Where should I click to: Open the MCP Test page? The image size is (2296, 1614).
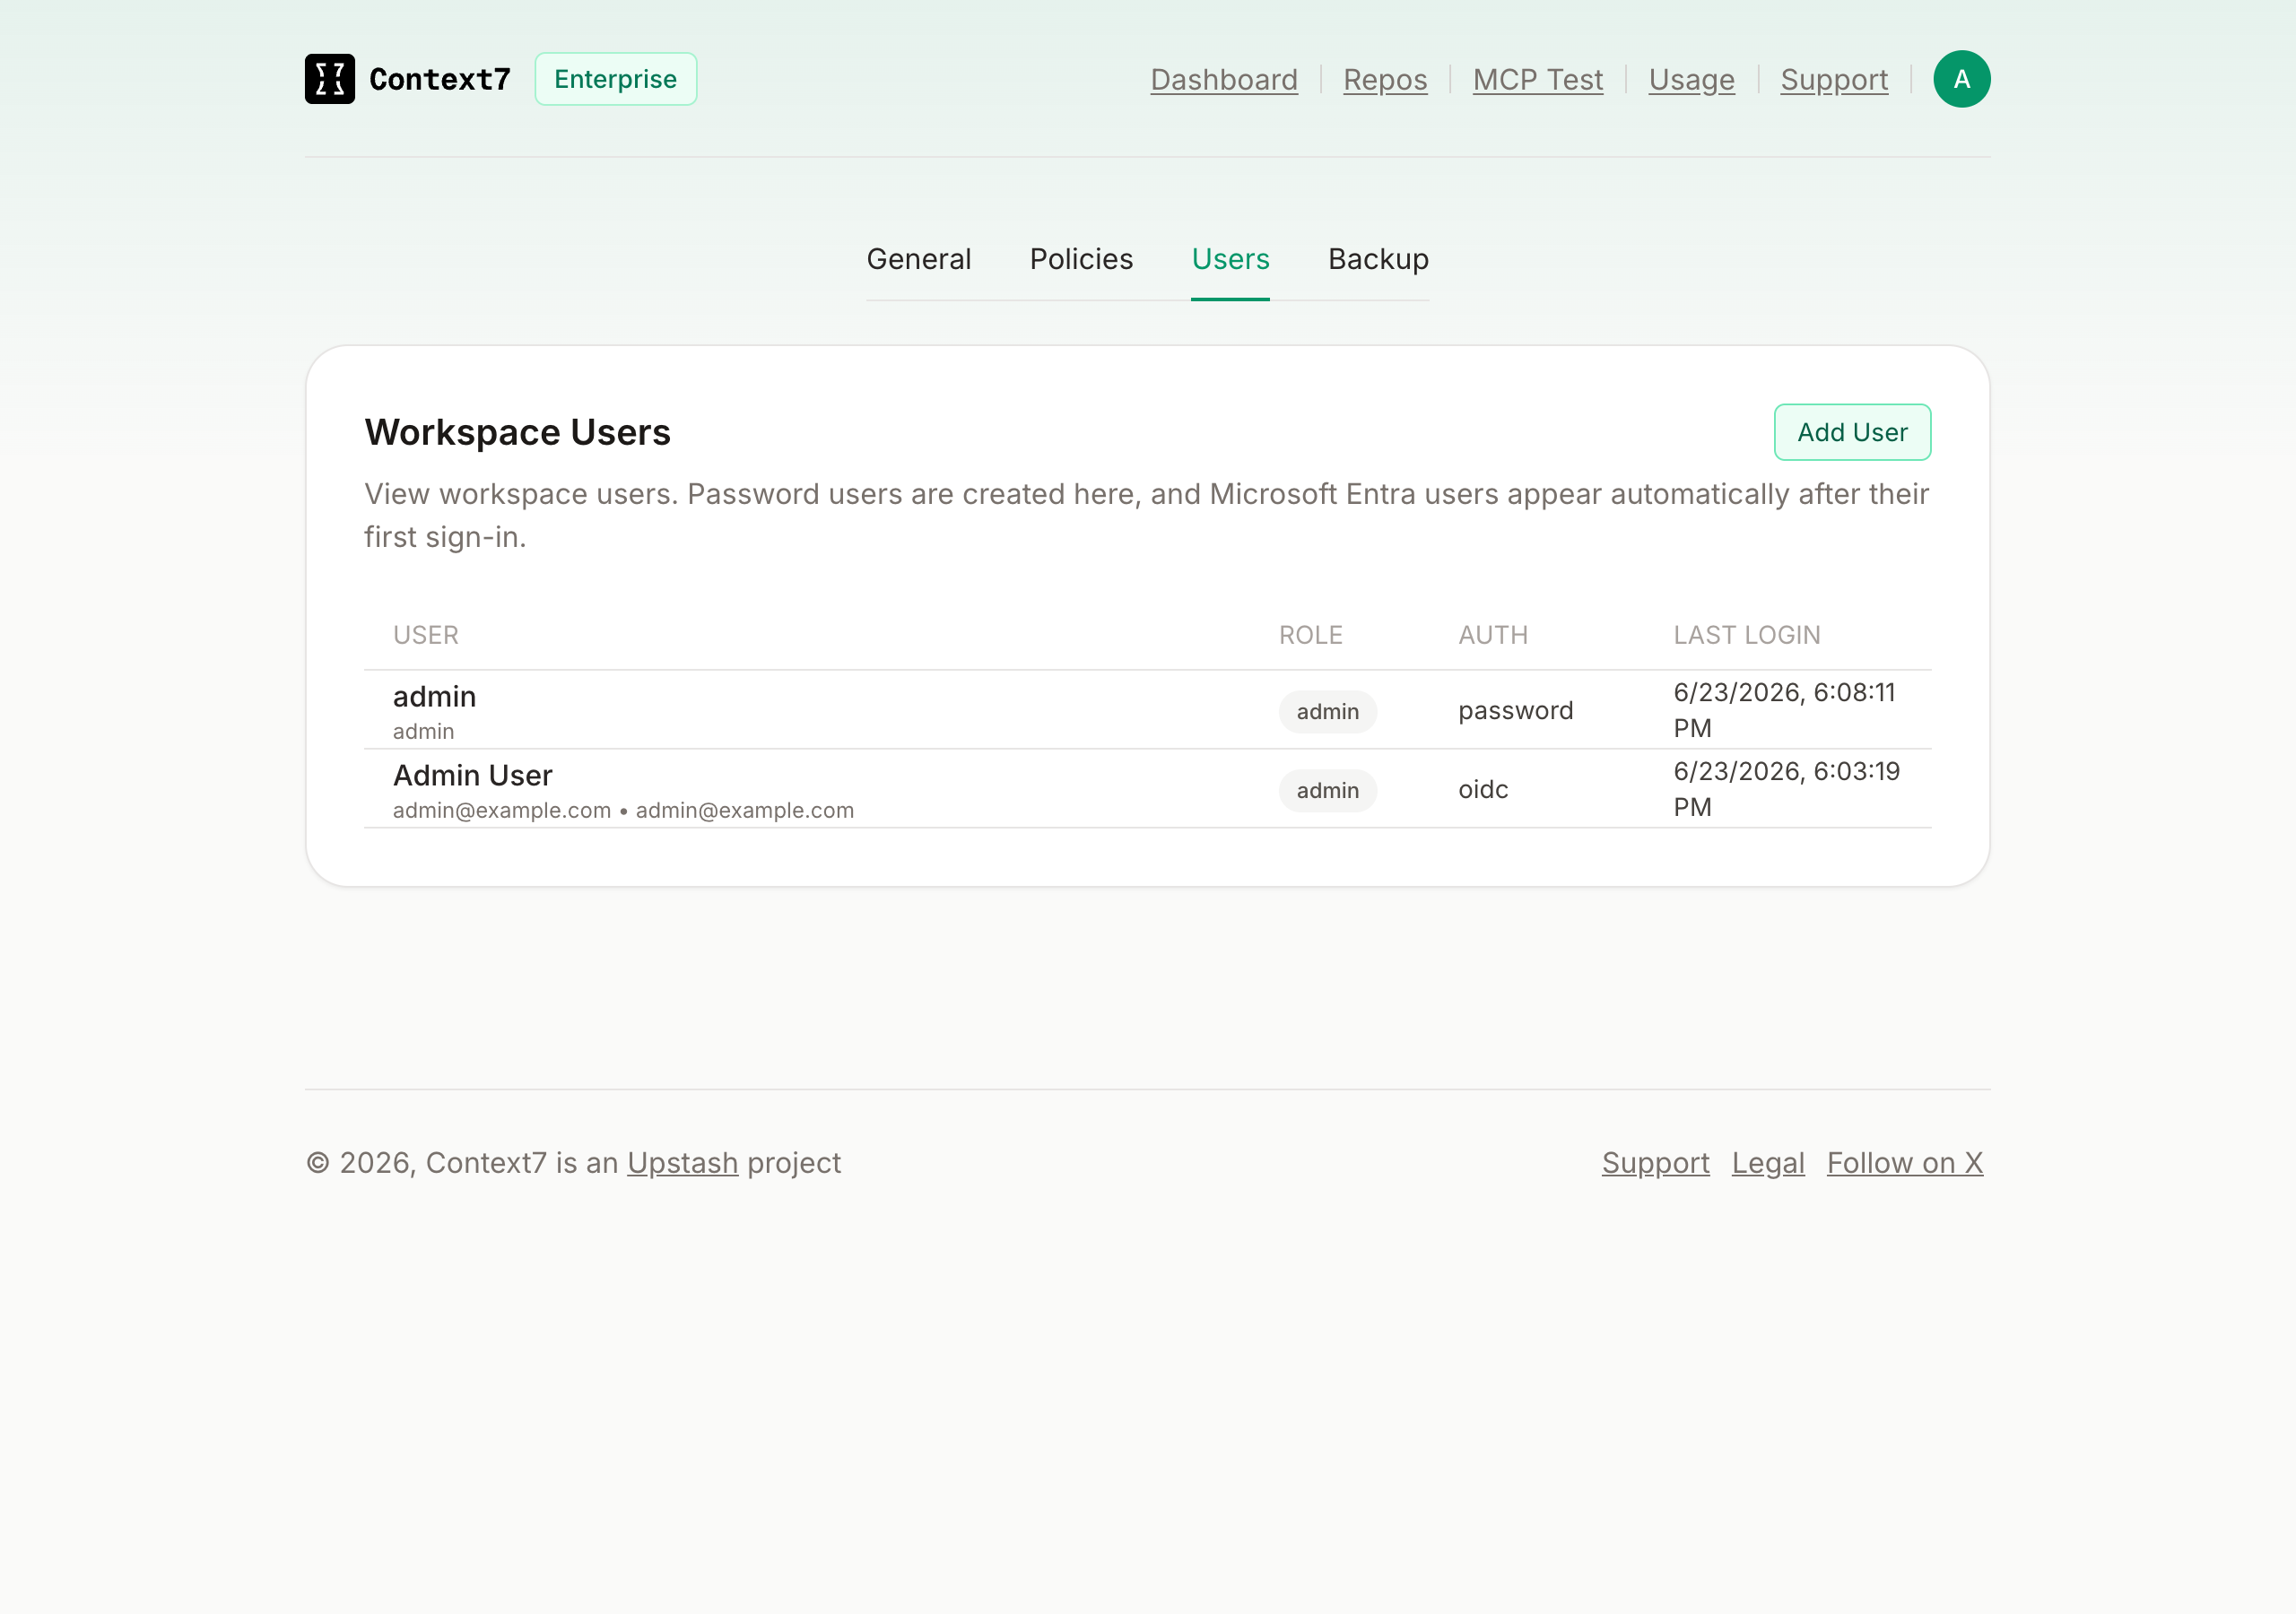click(1537, 79)
